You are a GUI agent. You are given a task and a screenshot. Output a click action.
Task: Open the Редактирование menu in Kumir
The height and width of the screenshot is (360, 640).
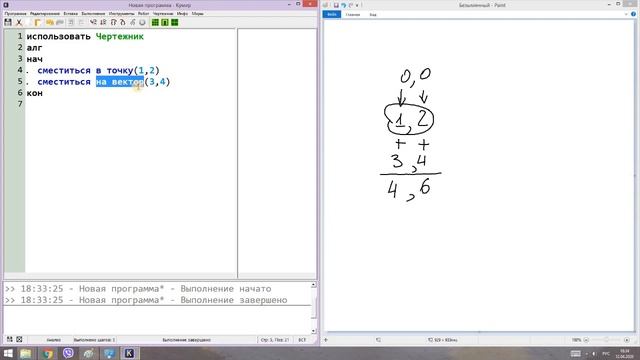coord(45,13)
